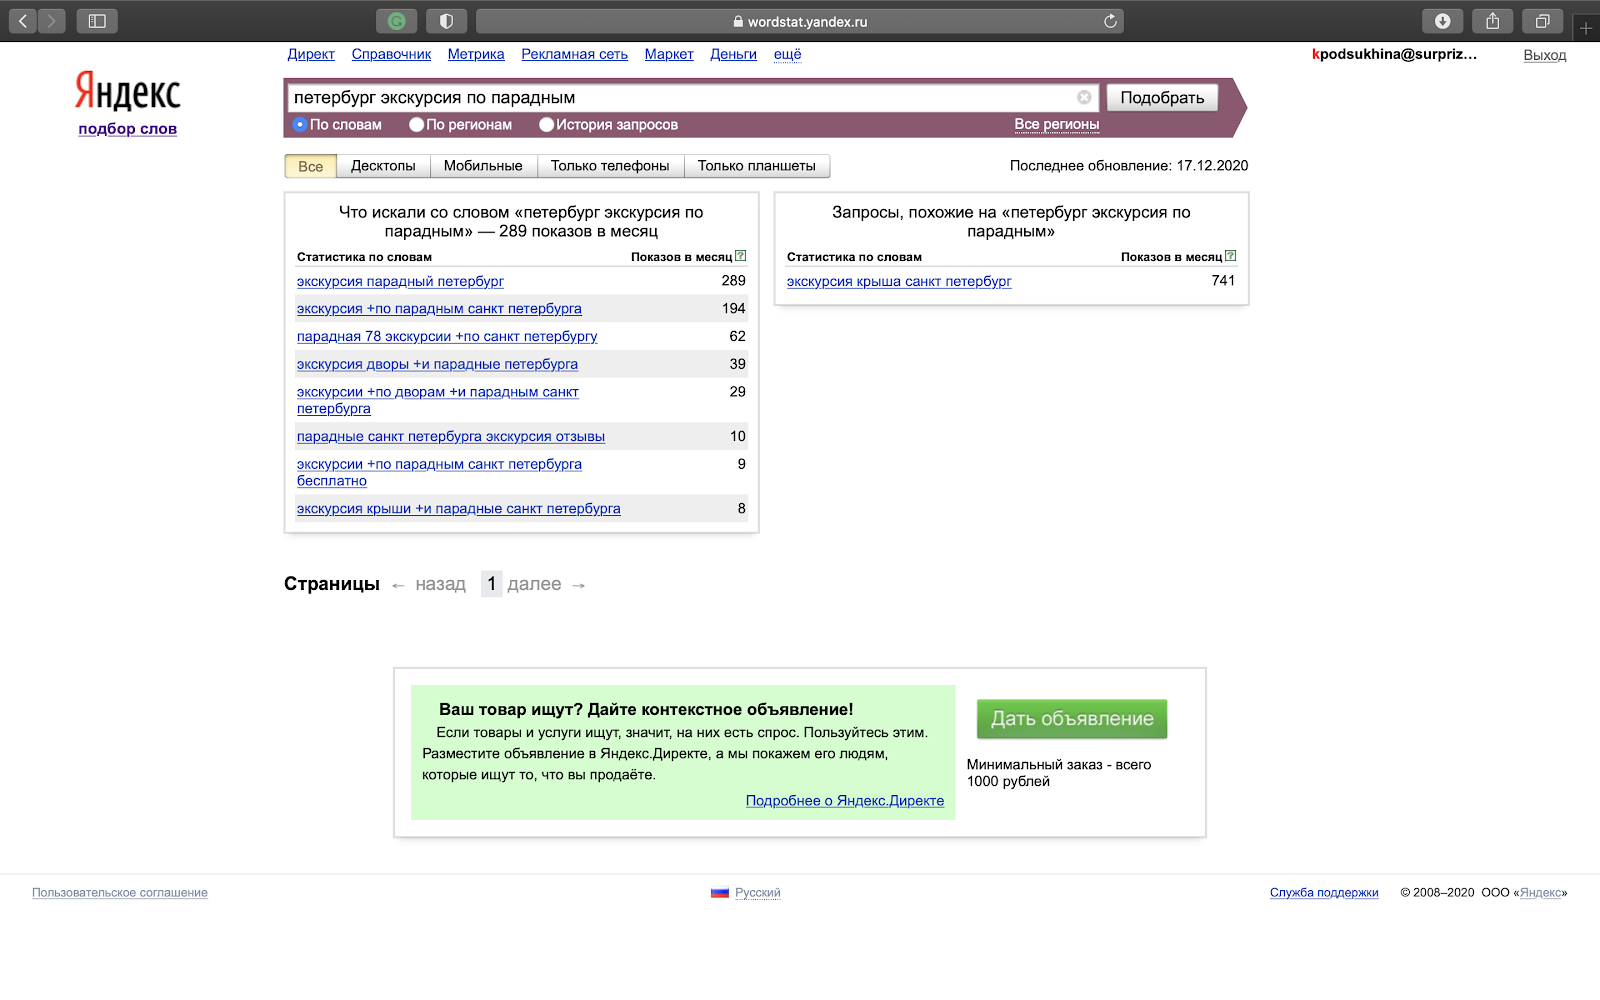This screenshot has width=1600, height=1000.
Task: Click the account email 'kpodsukhina@surpriz…'
Action: click(1394, 54)
